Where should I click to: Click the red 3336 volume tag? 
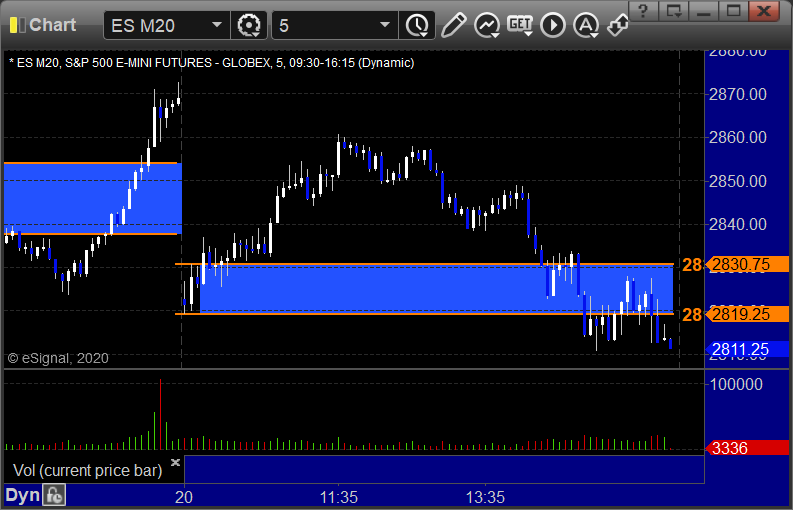click(747, 448)
